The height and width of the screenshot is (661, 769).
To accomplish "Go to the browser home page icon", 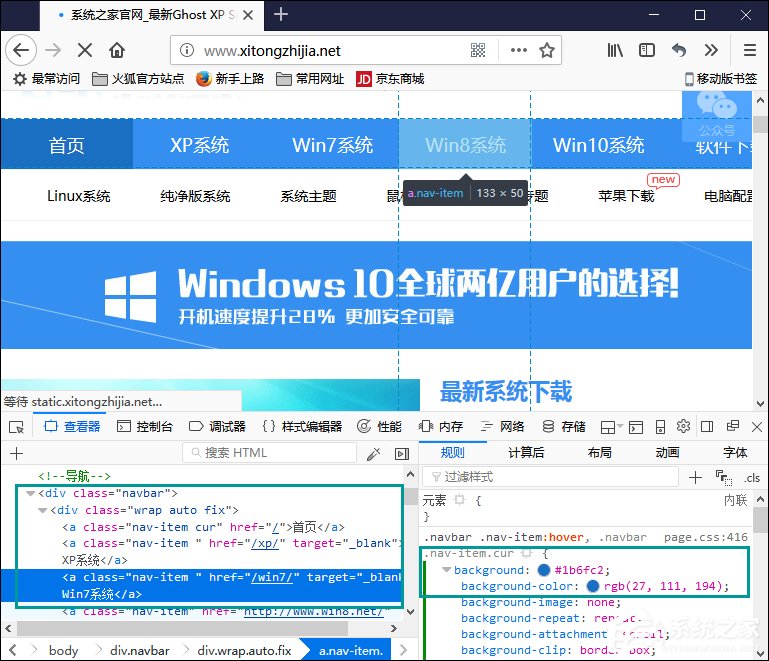I will (x=117, y=50).
